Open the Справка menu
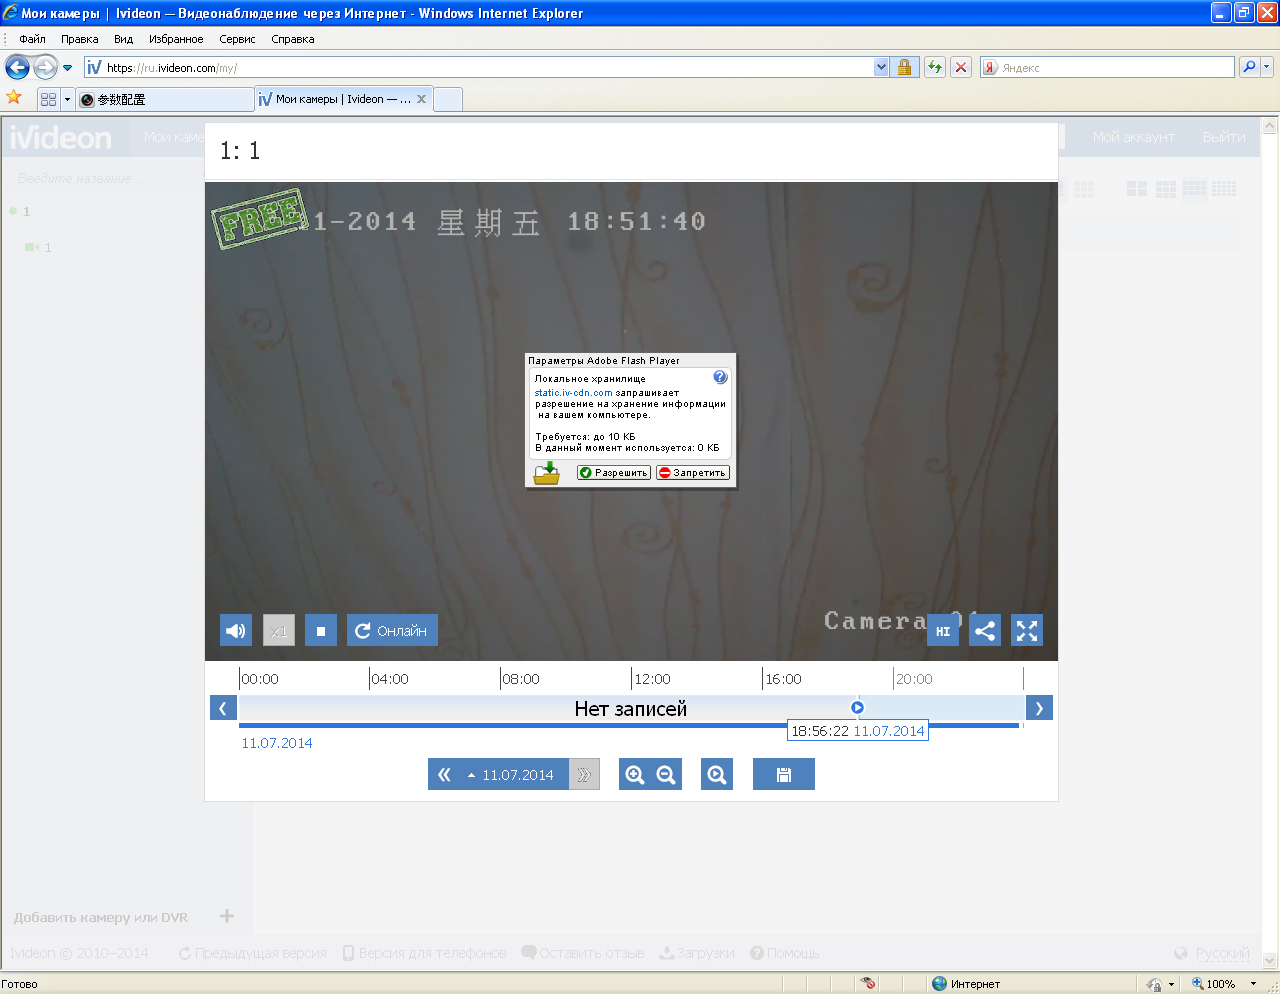1280x994 pixels. (293, 39)
